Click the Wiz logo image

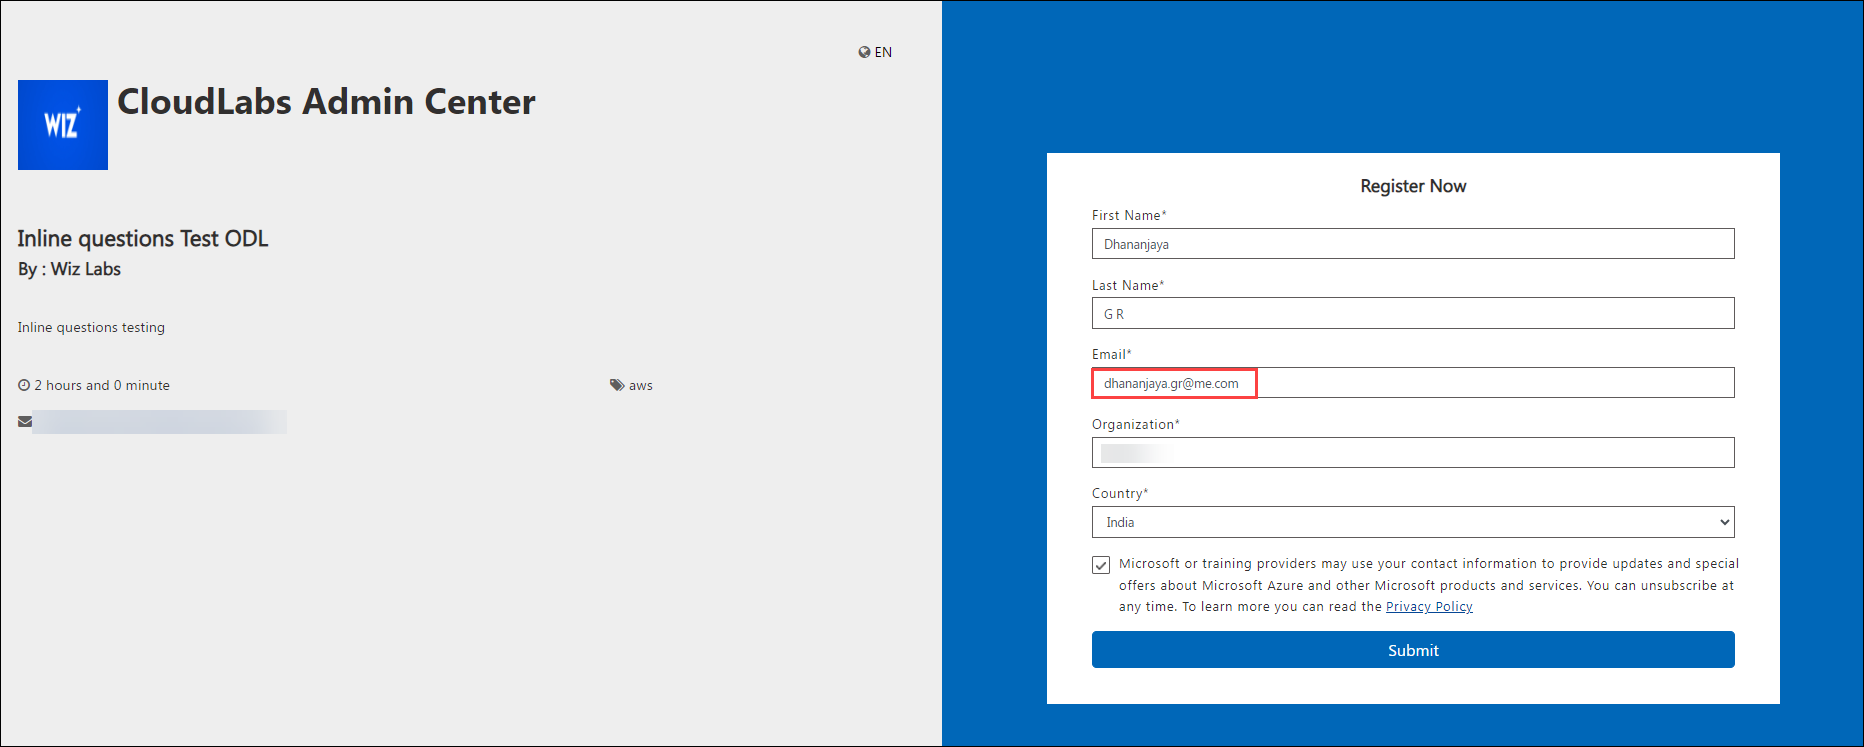pyautogui.click(x=63, y=125)
